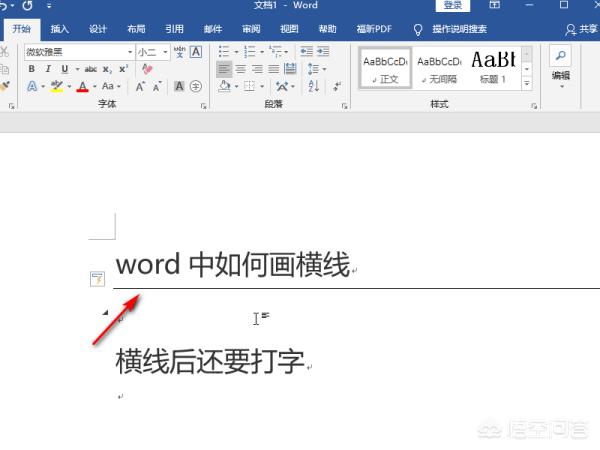Click the 登录 sign-in button
The height and width of the screenshot is (450, 600).
[x=453, y=5]
